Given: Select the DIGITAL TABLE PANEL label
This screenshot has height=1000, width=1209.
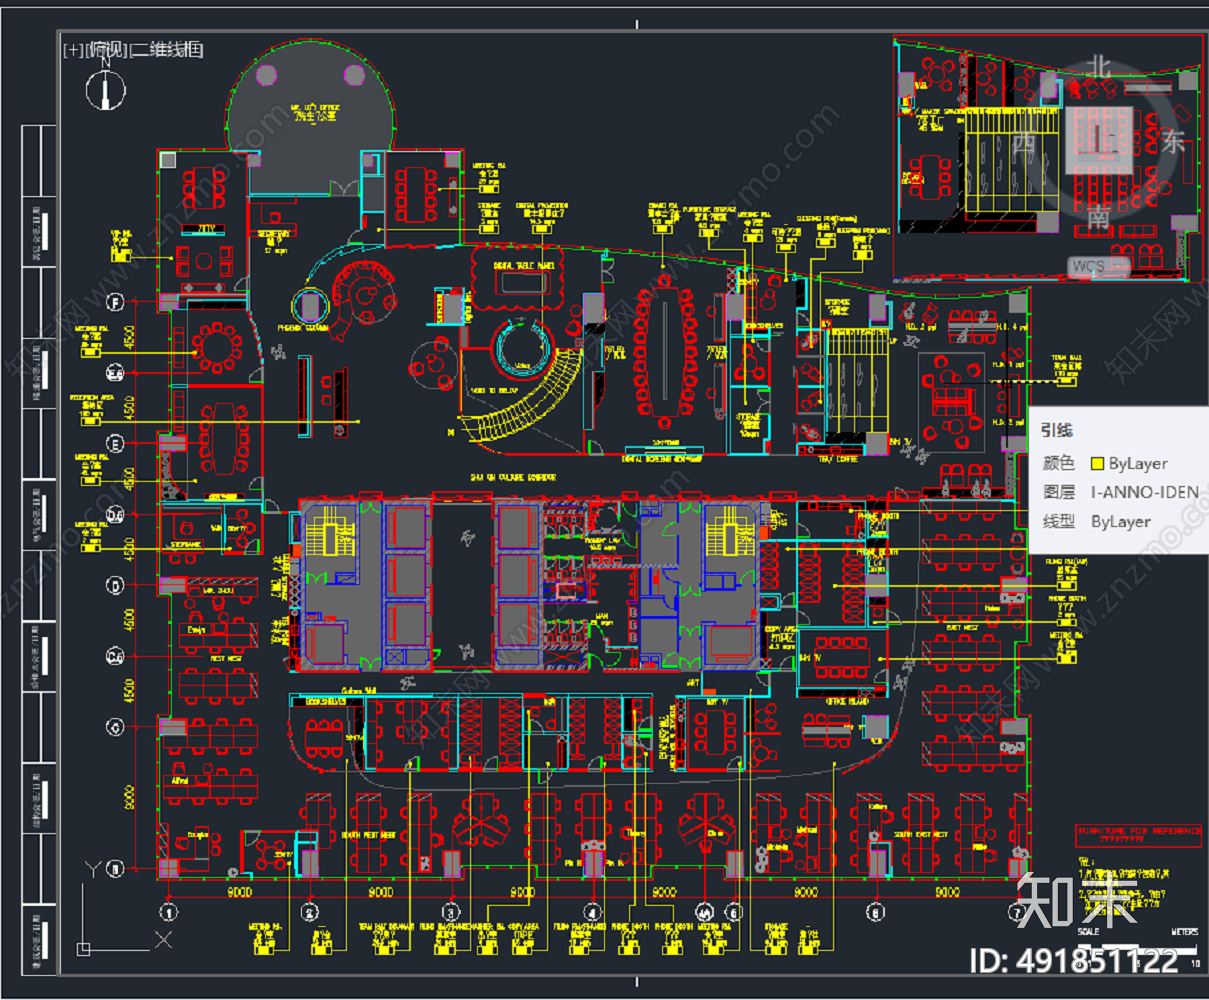Looking at the screenshot, I should click(x=524, y=265).
